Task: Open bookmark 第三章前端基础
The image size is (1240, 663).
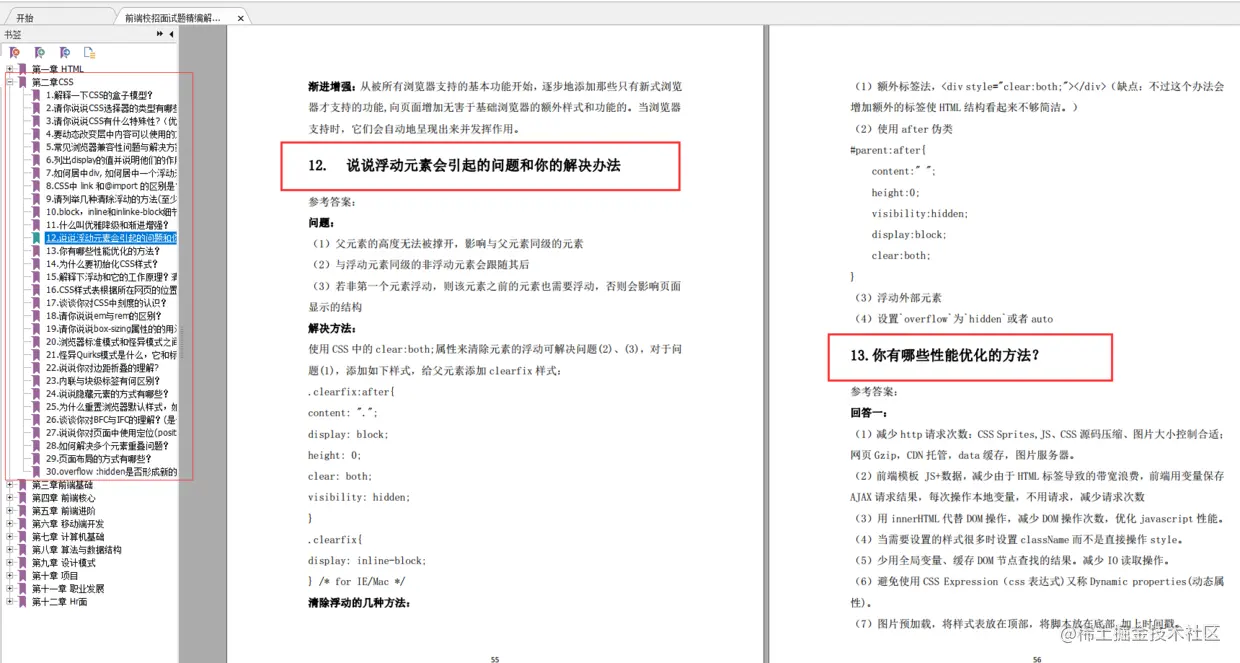Action: pos(62,484)
